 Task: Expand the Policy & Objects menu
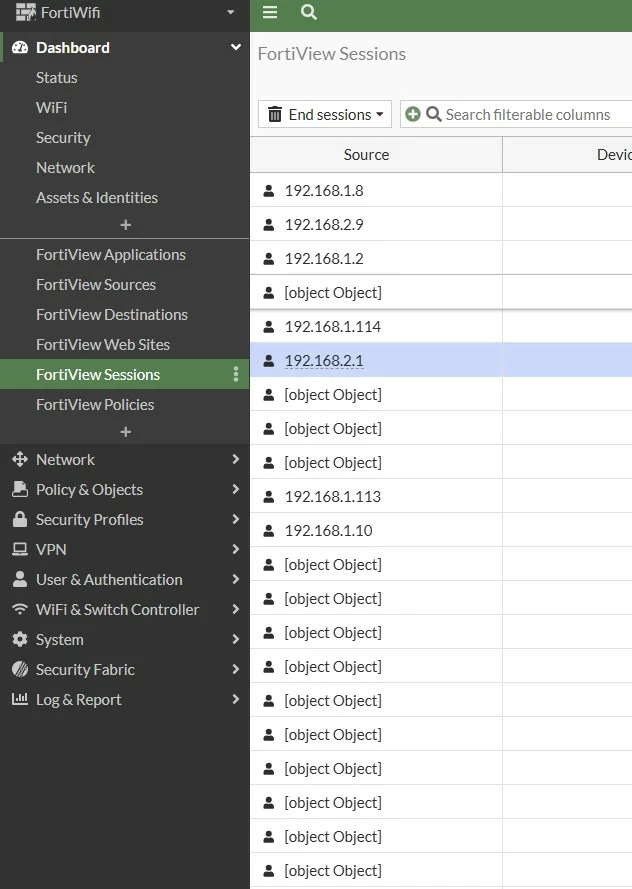pos(125,489)
